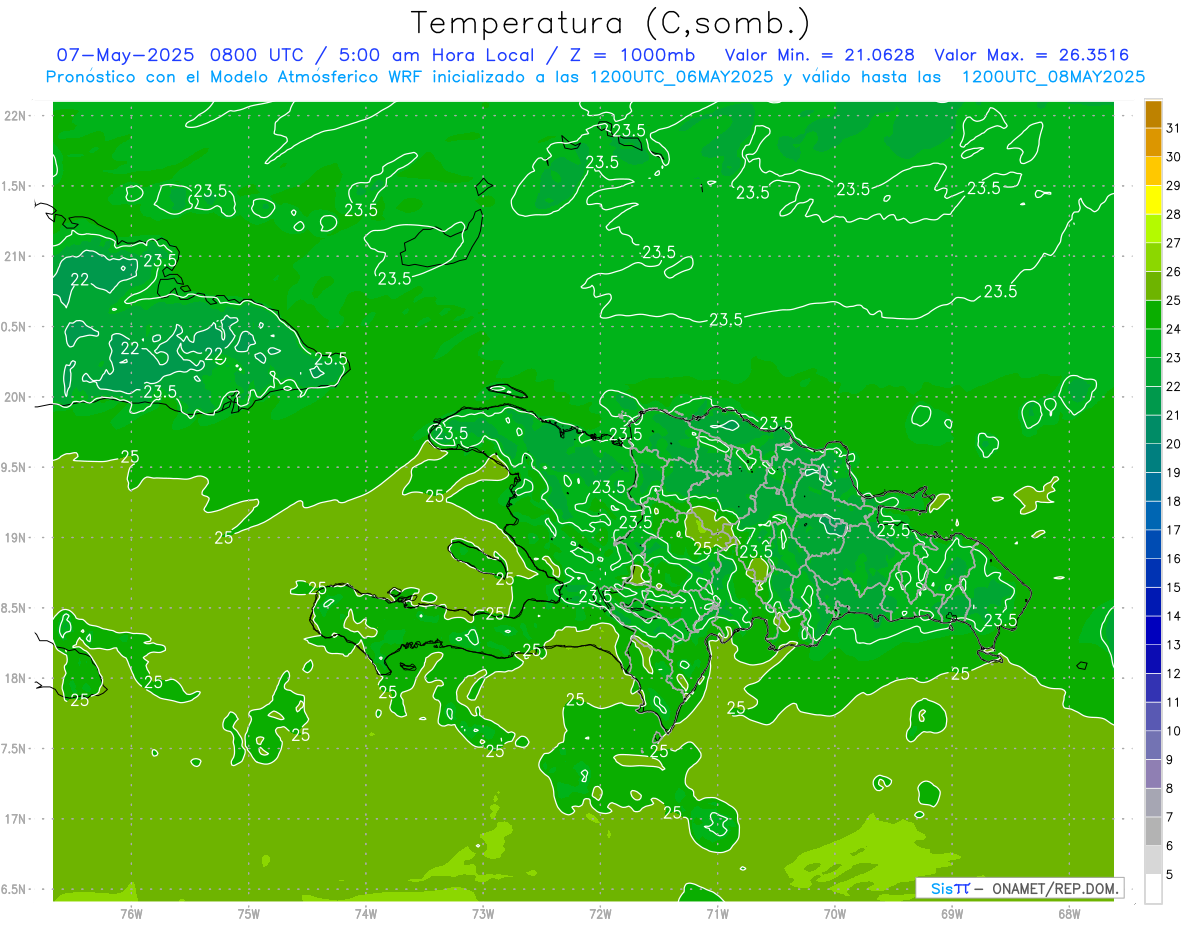The image size is (1200, 927).
Task: Click the '76W' longitude label
Action: click(131, 913)
